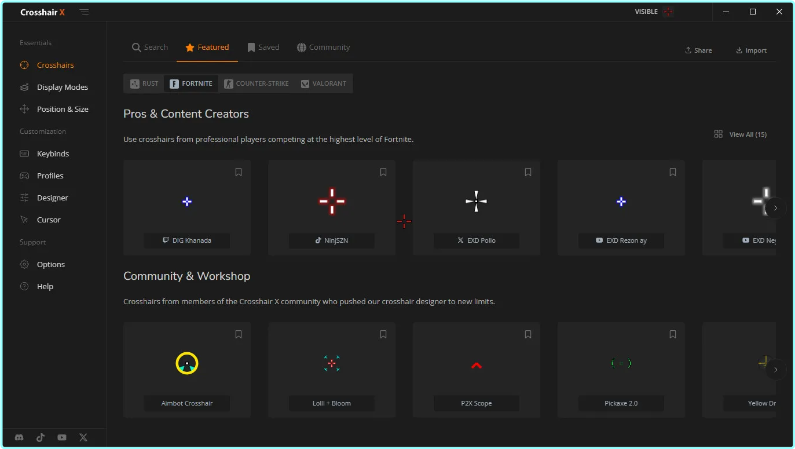The image size is (795, 449).
Task: Bookmark the Aimbot Crosshair card
Action: pos(238,334)
